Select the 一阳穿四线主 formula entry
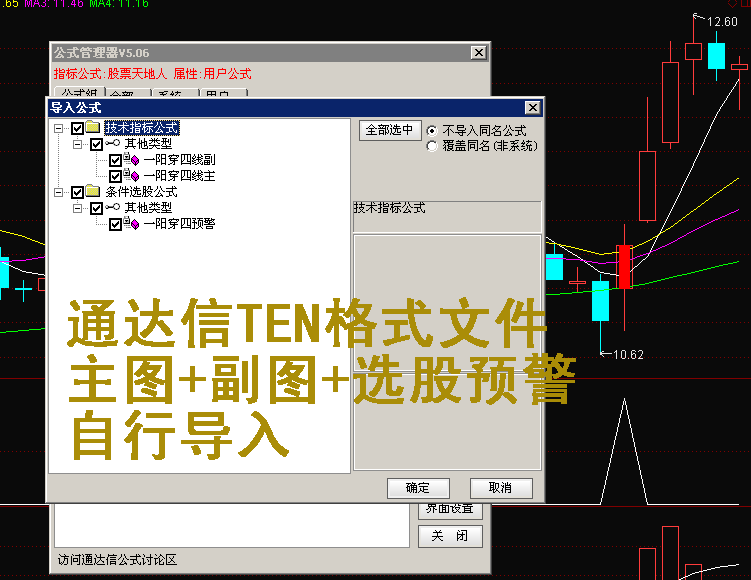This screenshot has height=580, width=751. [x=180, y=176]
